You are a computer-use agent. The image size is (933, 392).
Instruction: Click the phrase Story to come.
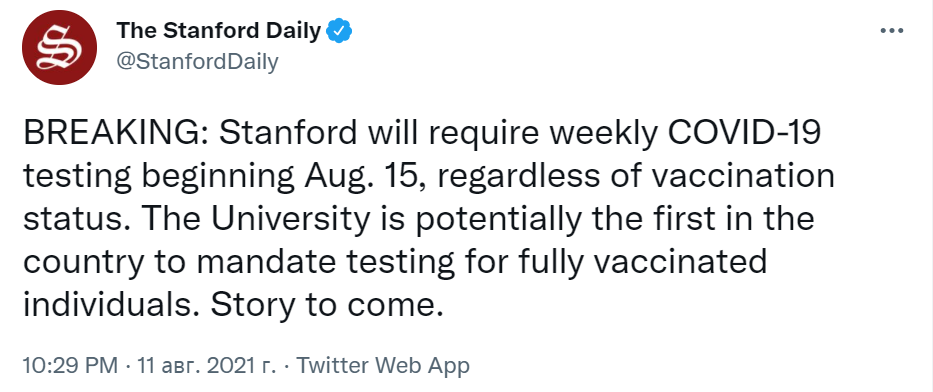click(x=327, y=306)
